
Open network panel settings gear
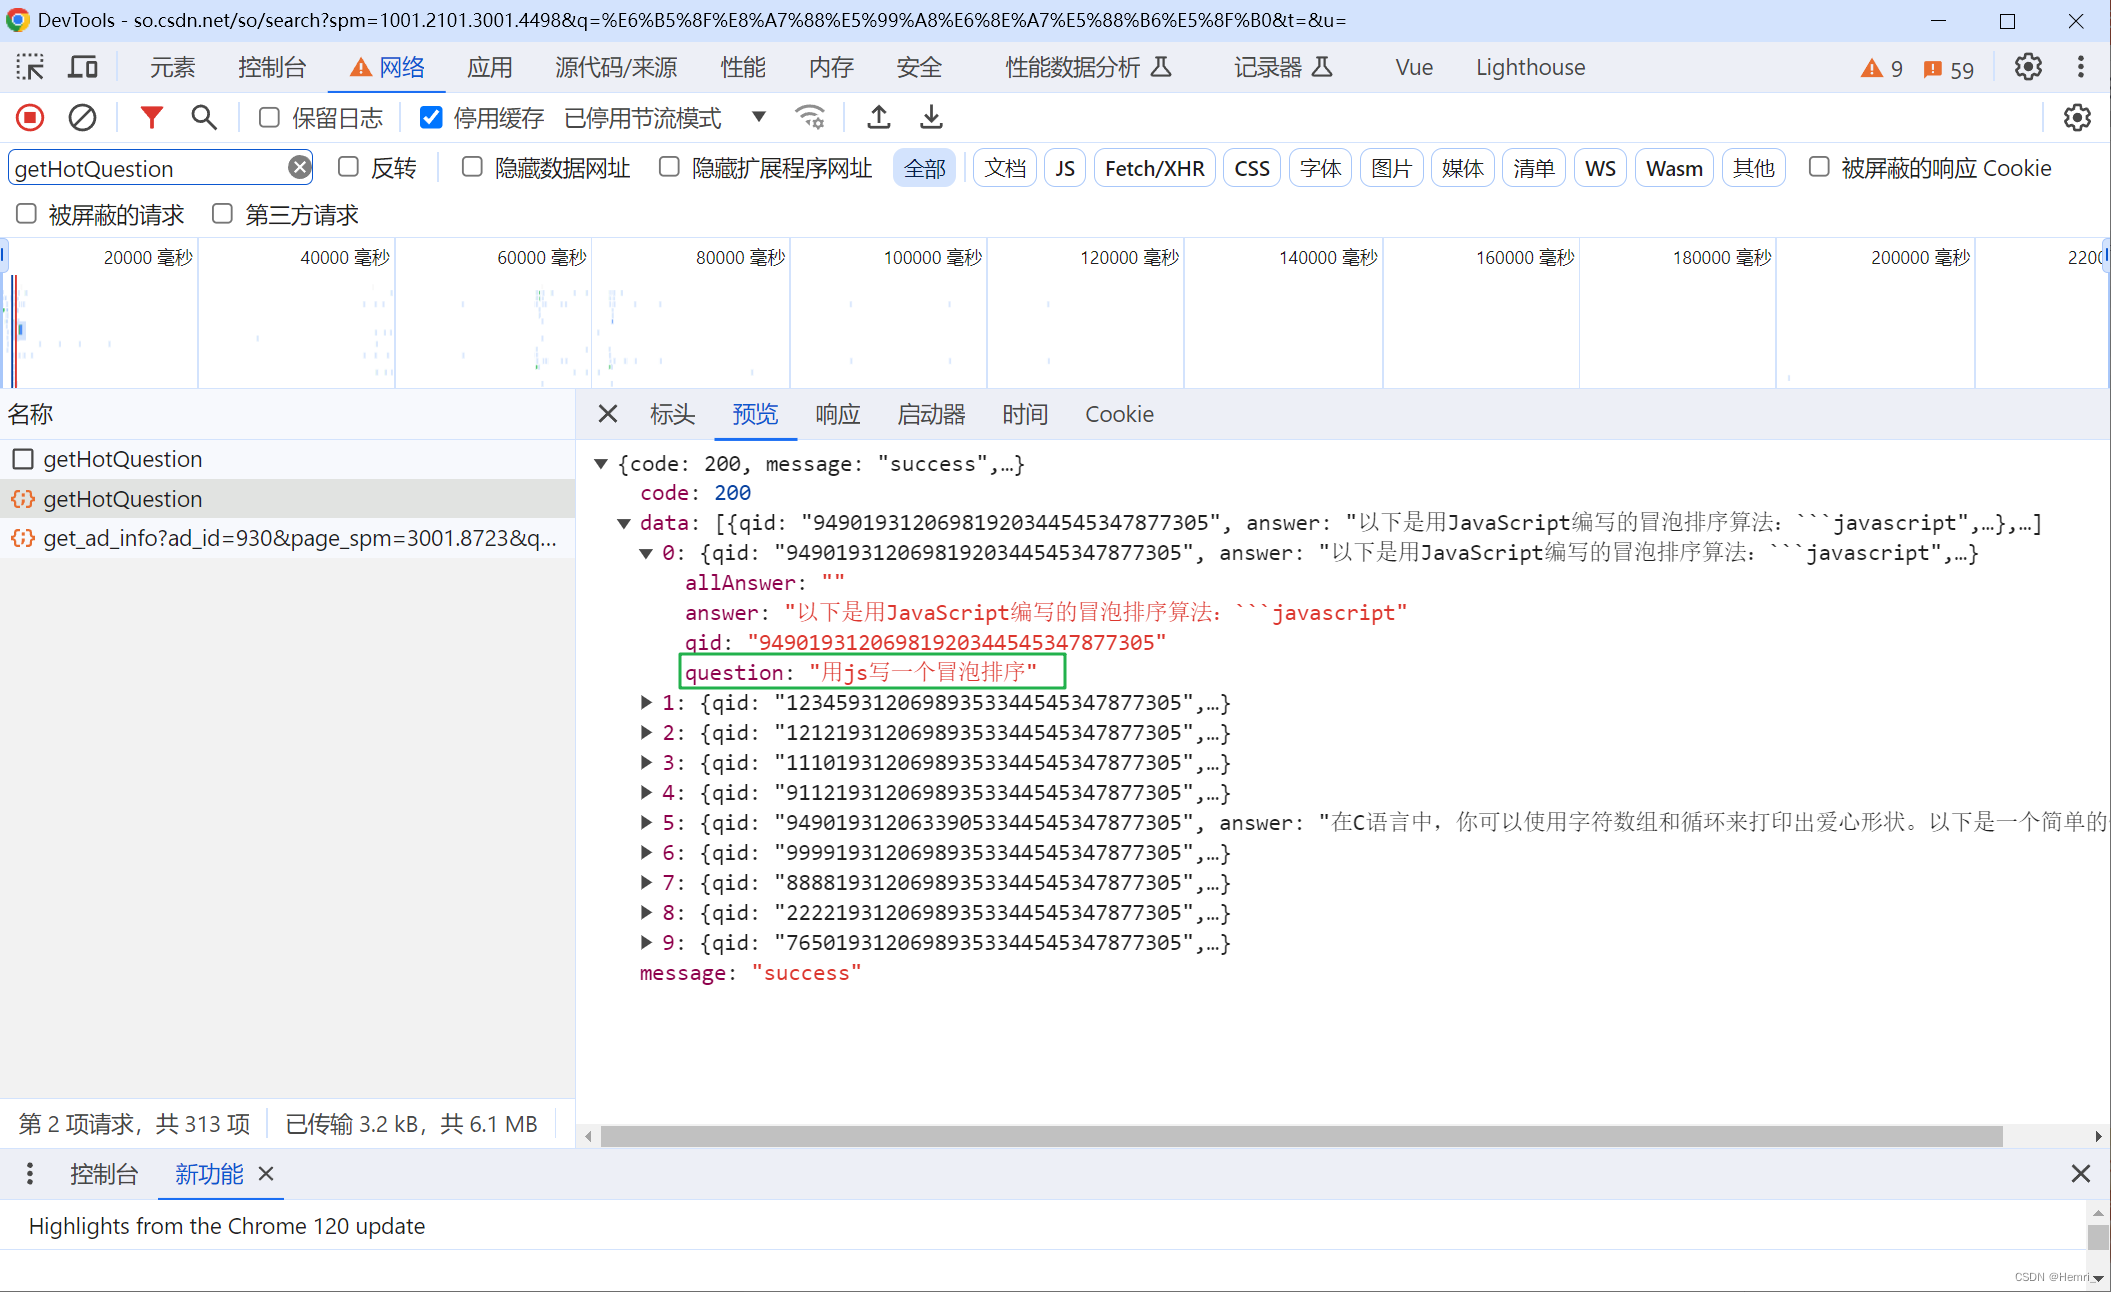tap(2077, 118)
